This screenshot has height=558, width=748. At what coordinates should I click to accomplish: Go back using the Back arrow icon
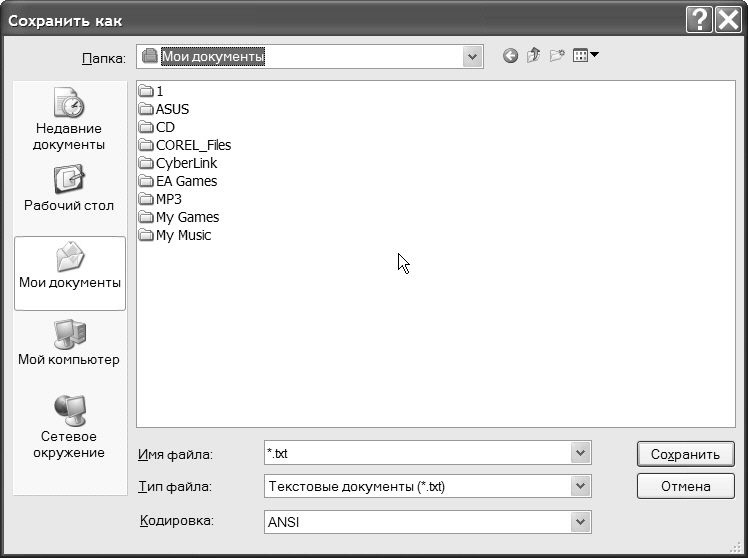coord(510,56)
